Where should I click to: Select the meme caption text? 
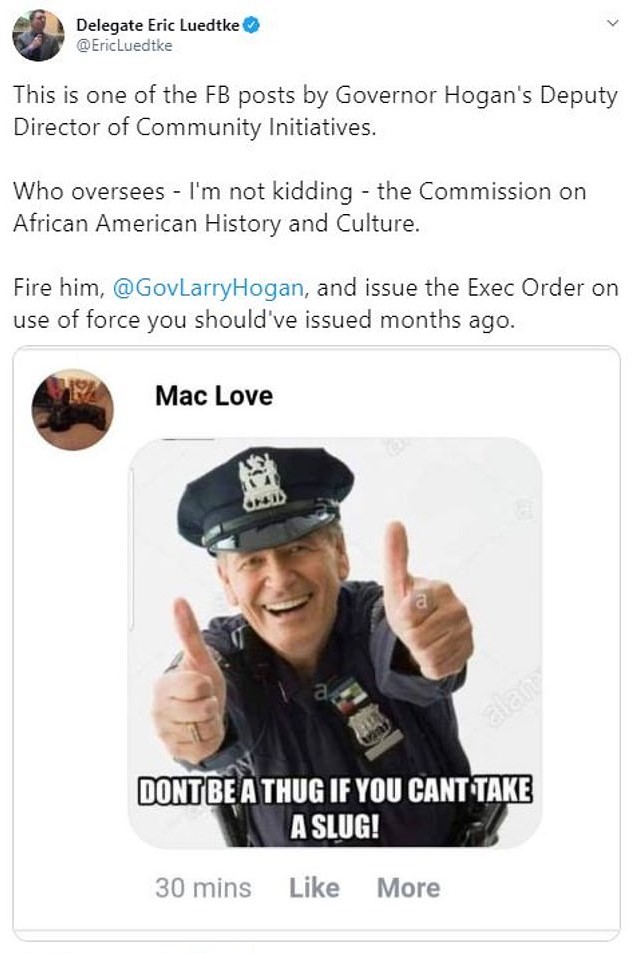point(335,808)
